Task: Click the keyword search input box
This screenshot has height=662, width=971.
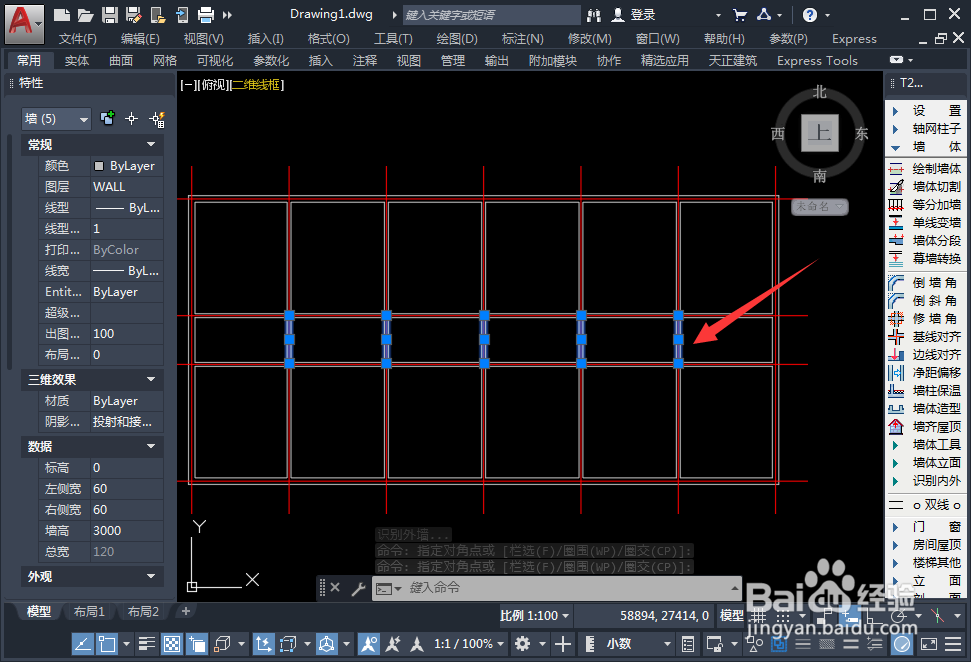Action: [491, 15]
